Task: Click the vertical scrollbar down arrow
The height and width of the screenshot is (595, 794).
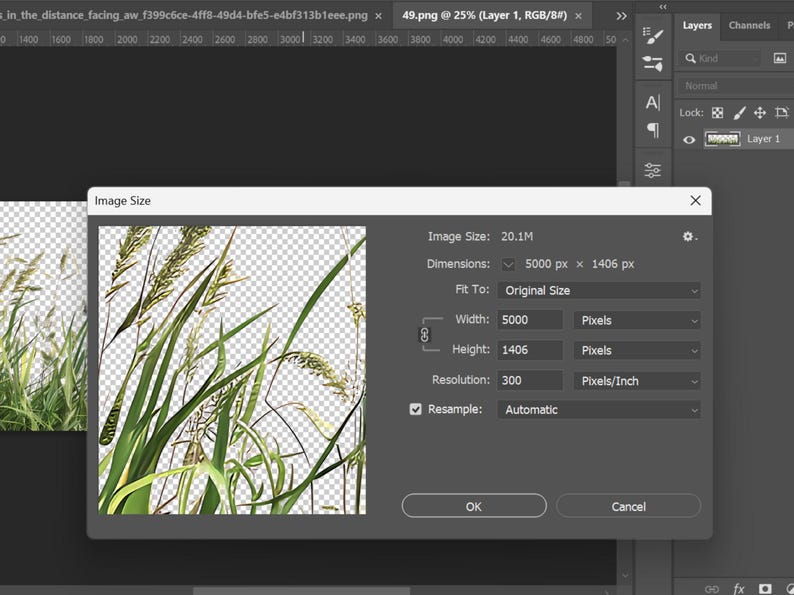Action: click(x=625, y=576)
